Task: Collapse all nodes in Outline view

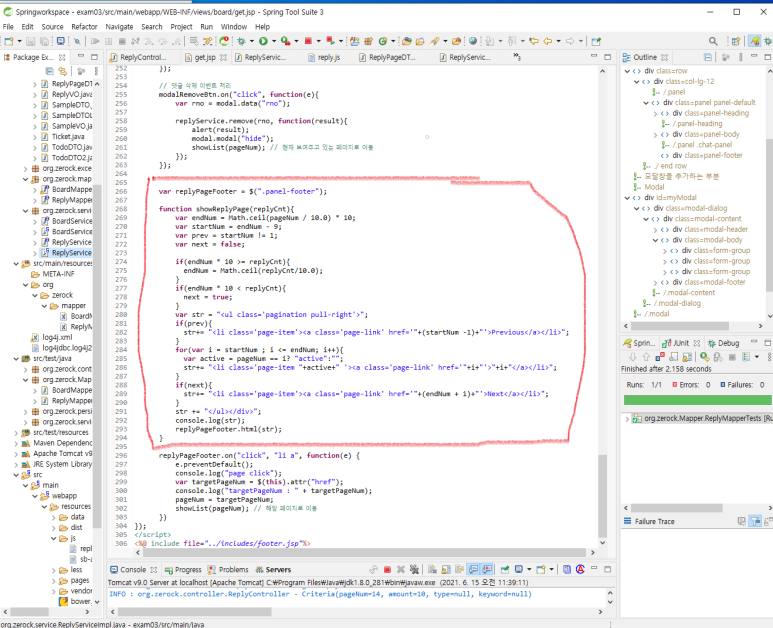Action: click(707, 57)
